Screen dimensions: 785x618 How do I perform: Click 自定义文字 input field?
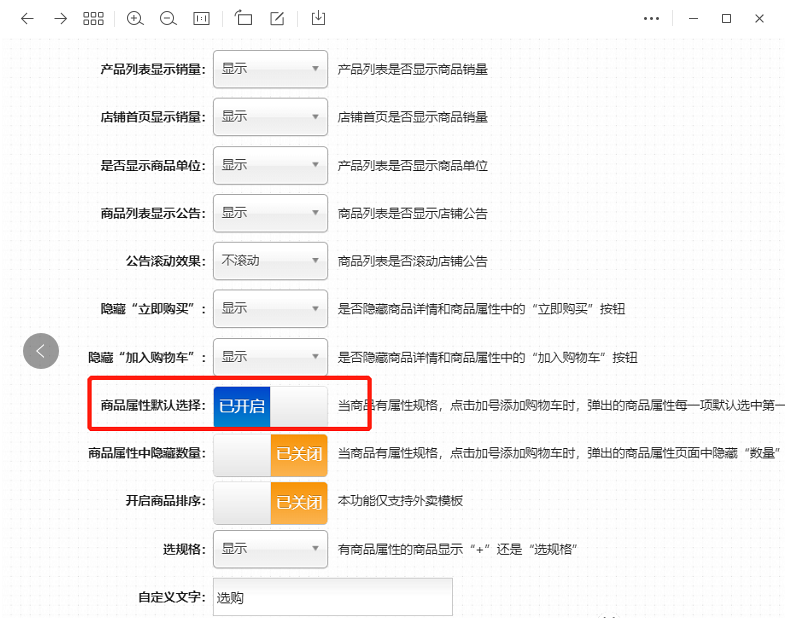[x=332, y=597]
